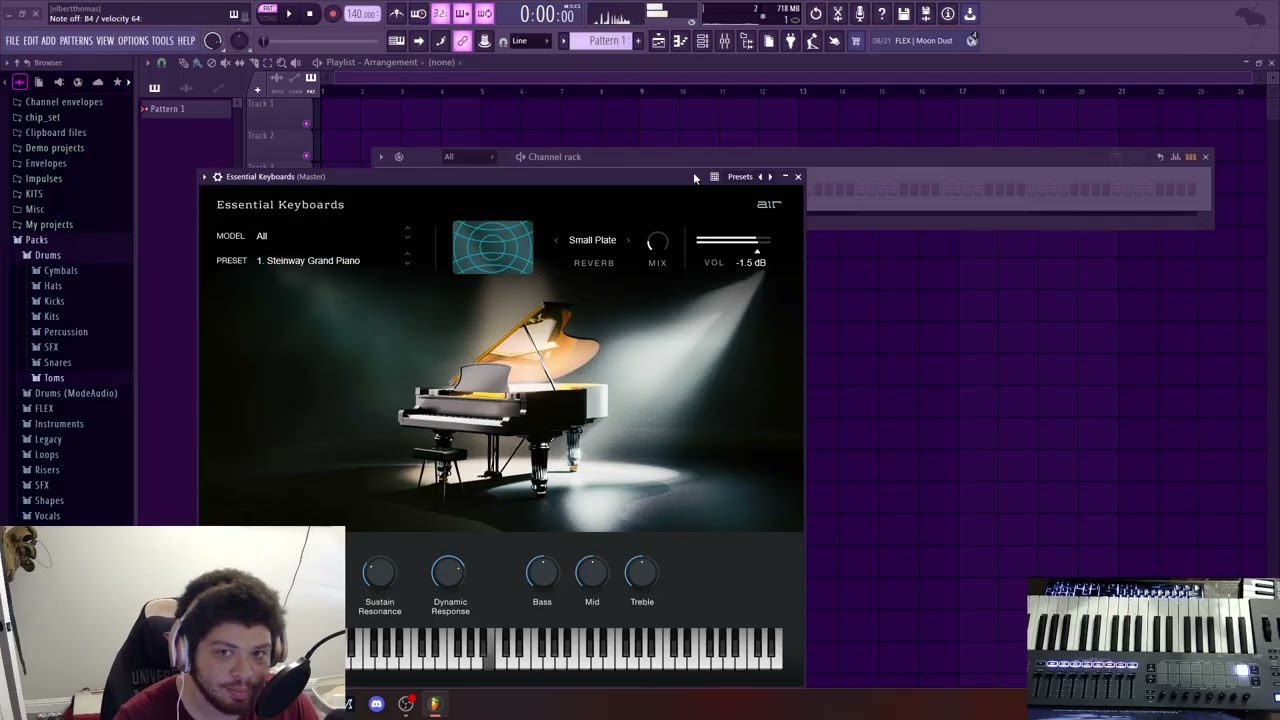Click the tempo field showing 140
Viewport: 1280px width, 720px height.
coord(361,14)
